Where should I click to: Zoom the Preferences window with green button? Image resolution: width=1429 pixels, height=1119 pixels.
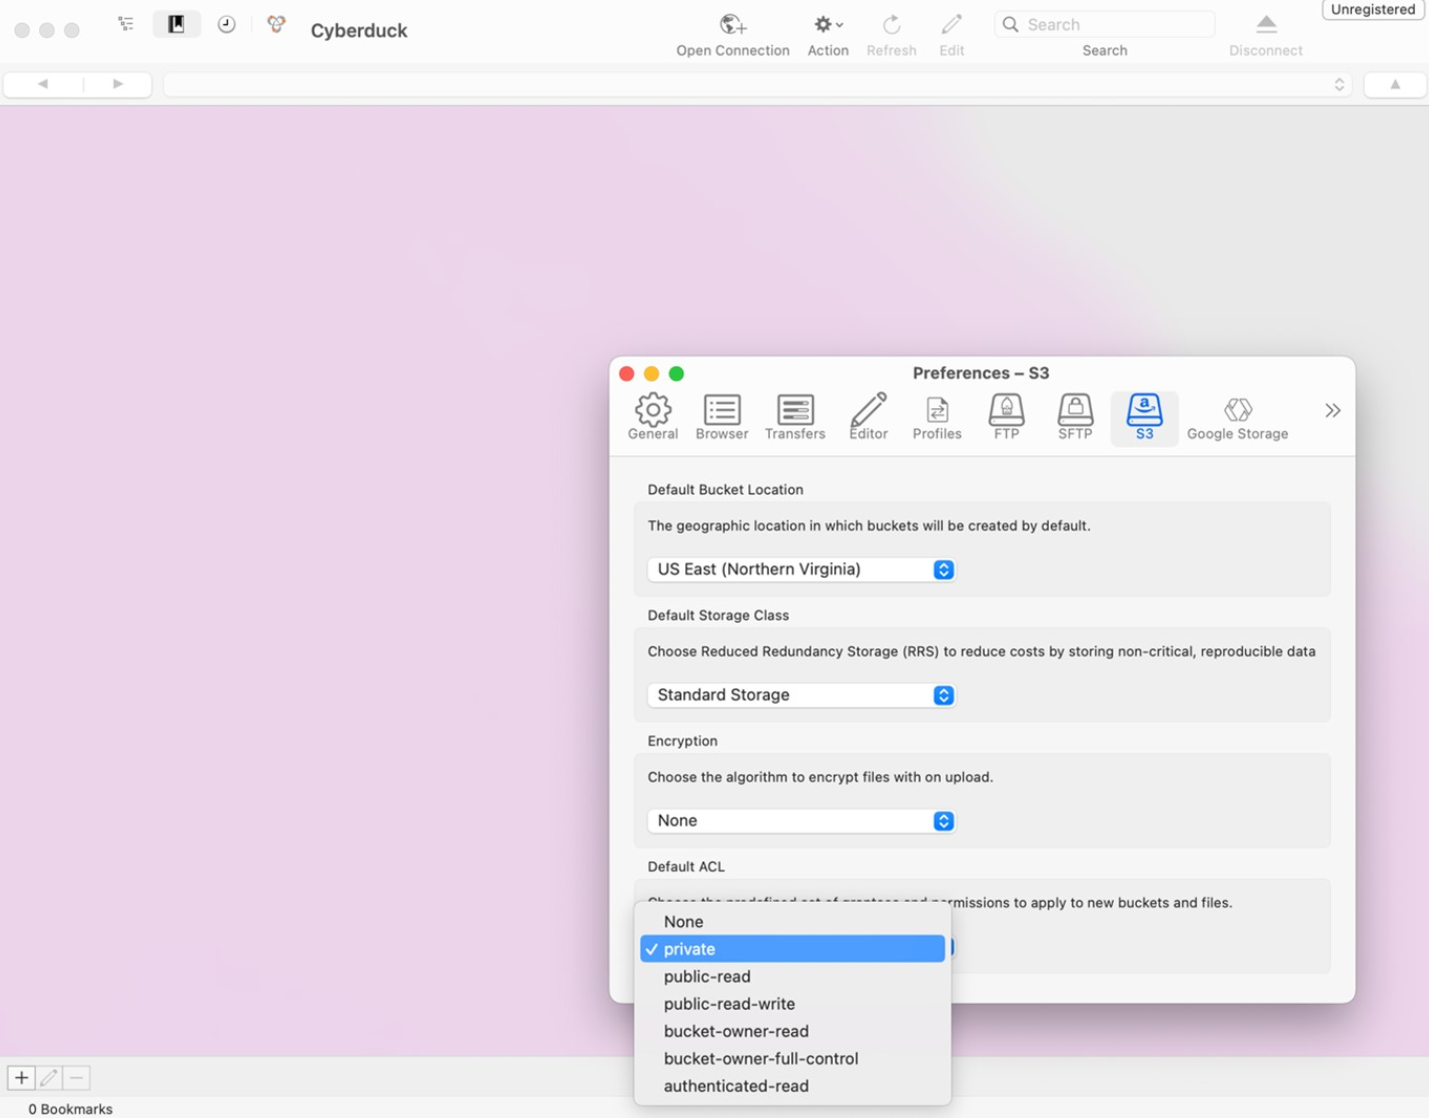tap(677, 374)
